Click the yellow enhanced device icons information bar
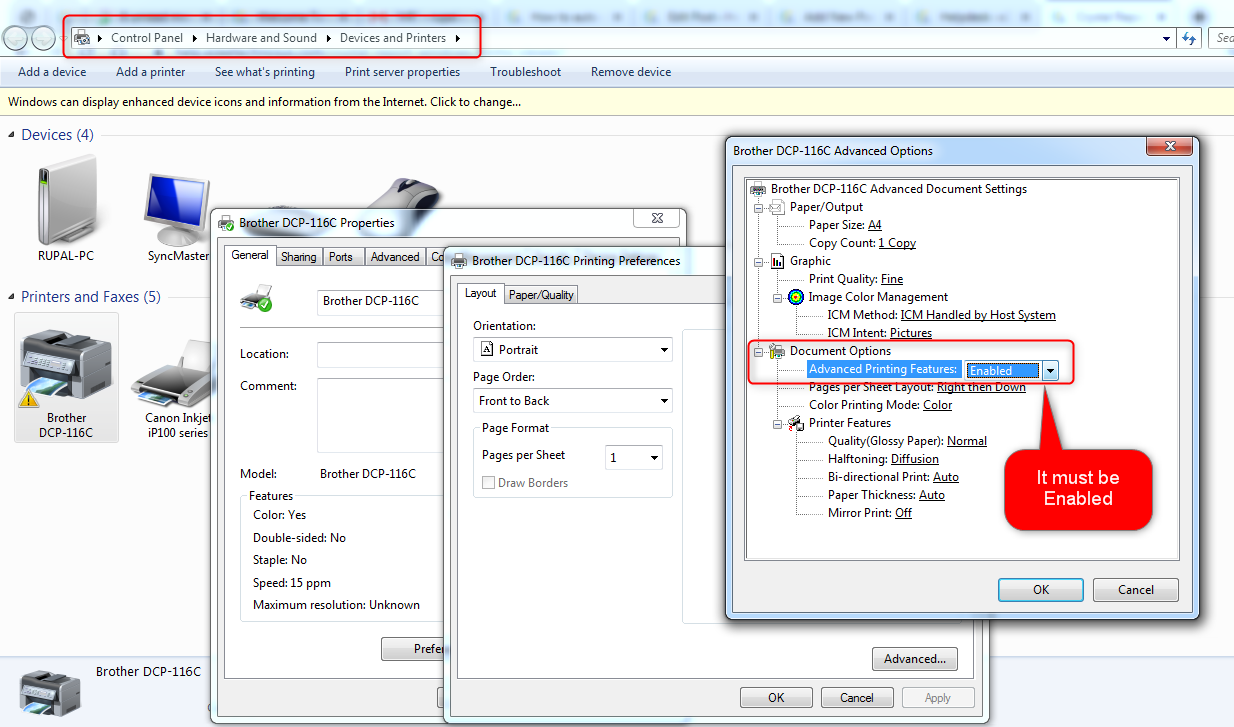This screenshot has height=727, width=1234. (x=617, y=102)
